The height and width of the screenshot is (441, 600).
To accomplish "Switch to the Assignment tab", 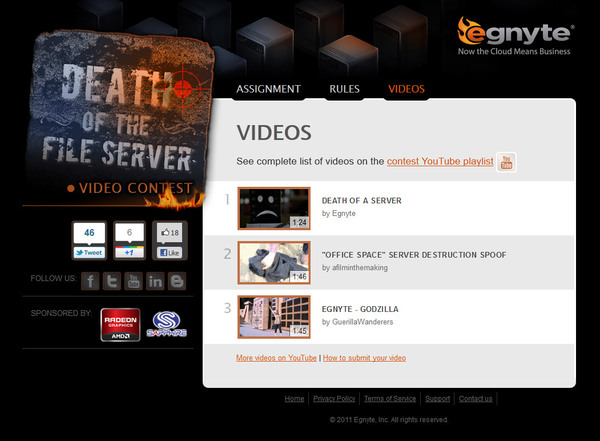I will pos(268,89).
